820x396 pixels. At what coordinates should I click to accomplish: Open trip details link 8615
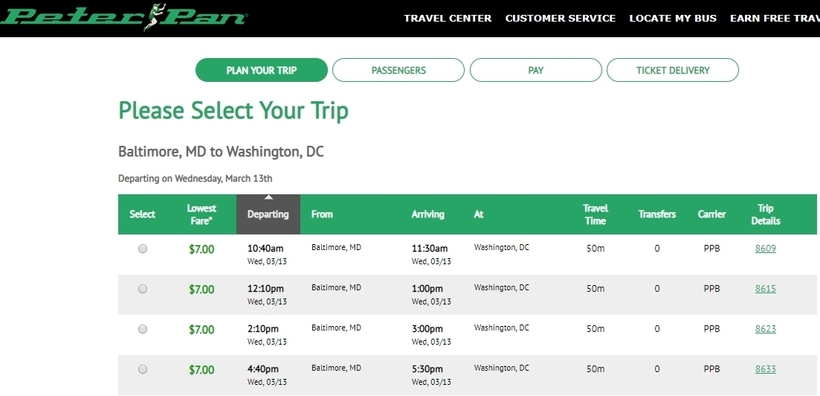[x=766, y=289]
